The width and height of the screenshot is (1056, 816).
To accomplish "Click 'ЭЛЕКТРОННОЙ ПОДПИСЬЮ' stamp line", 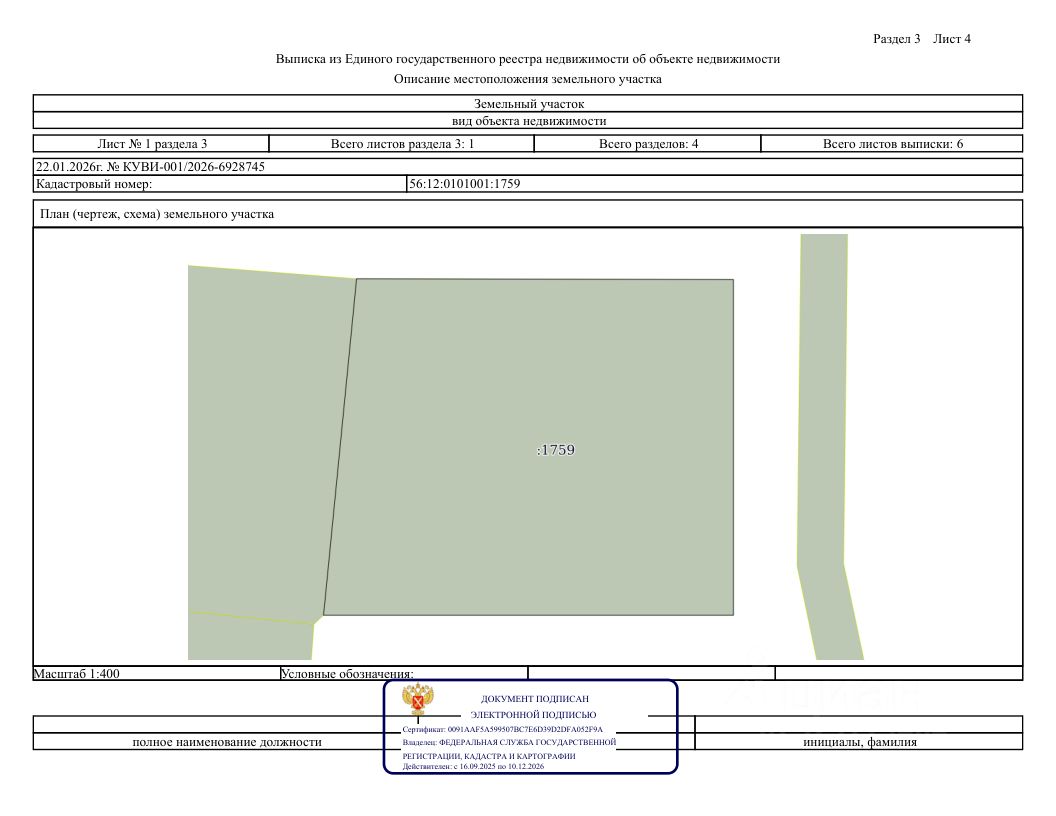I will (533, 715).
